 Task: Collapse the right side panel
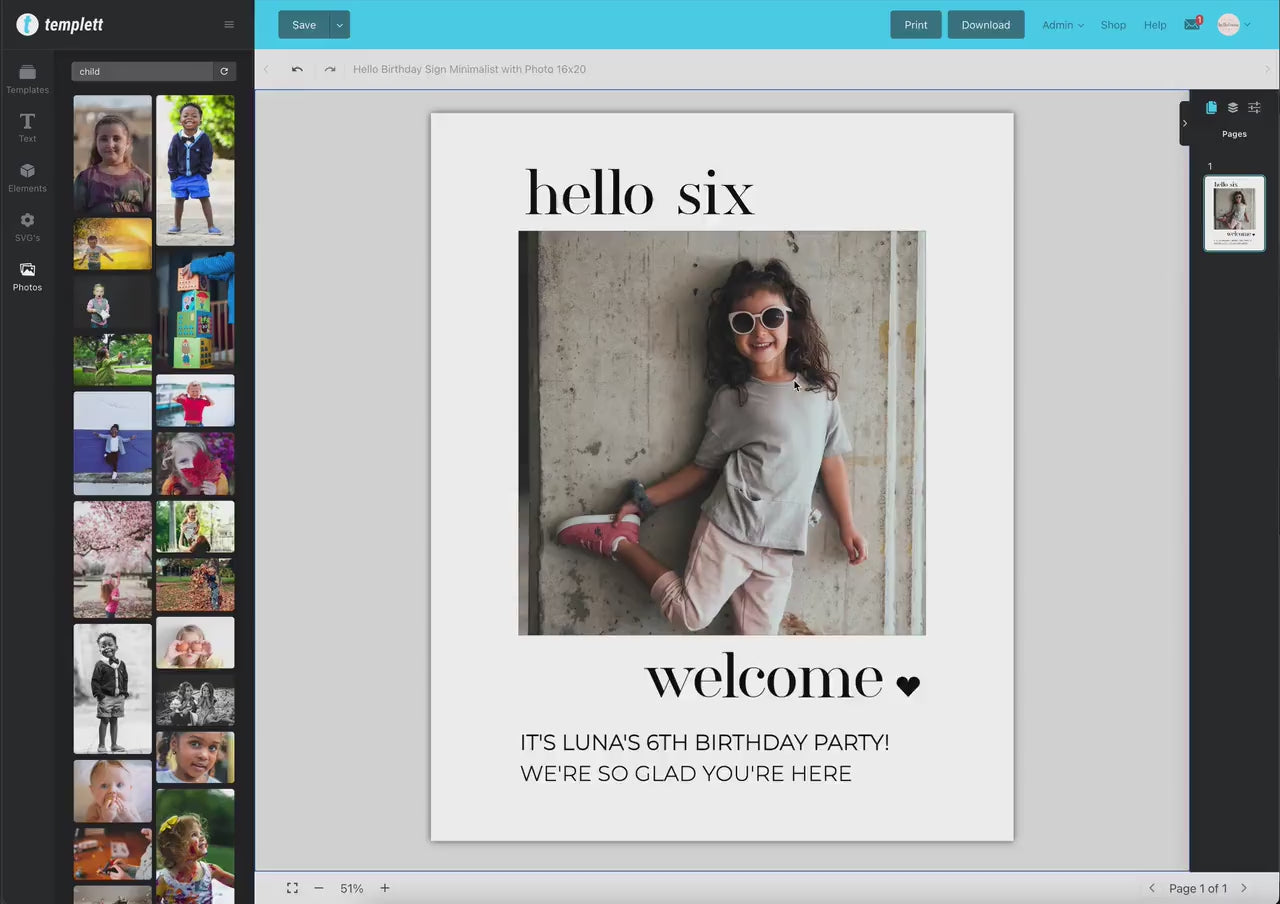point(1185,123)
